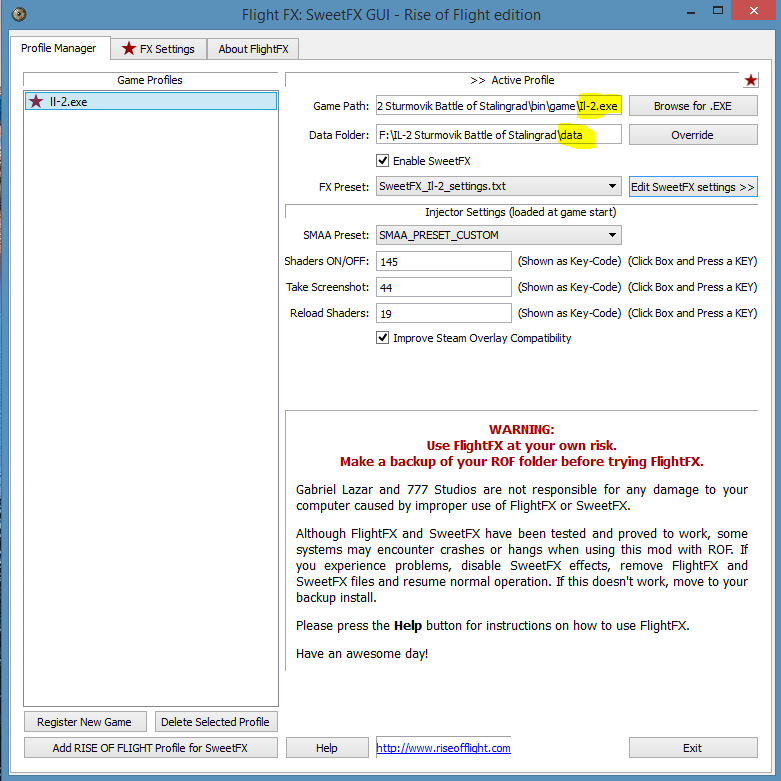This screenshot has height=781, width=781.
Task: Click the Injector Settings header label
Action: (x=521, y=212)
